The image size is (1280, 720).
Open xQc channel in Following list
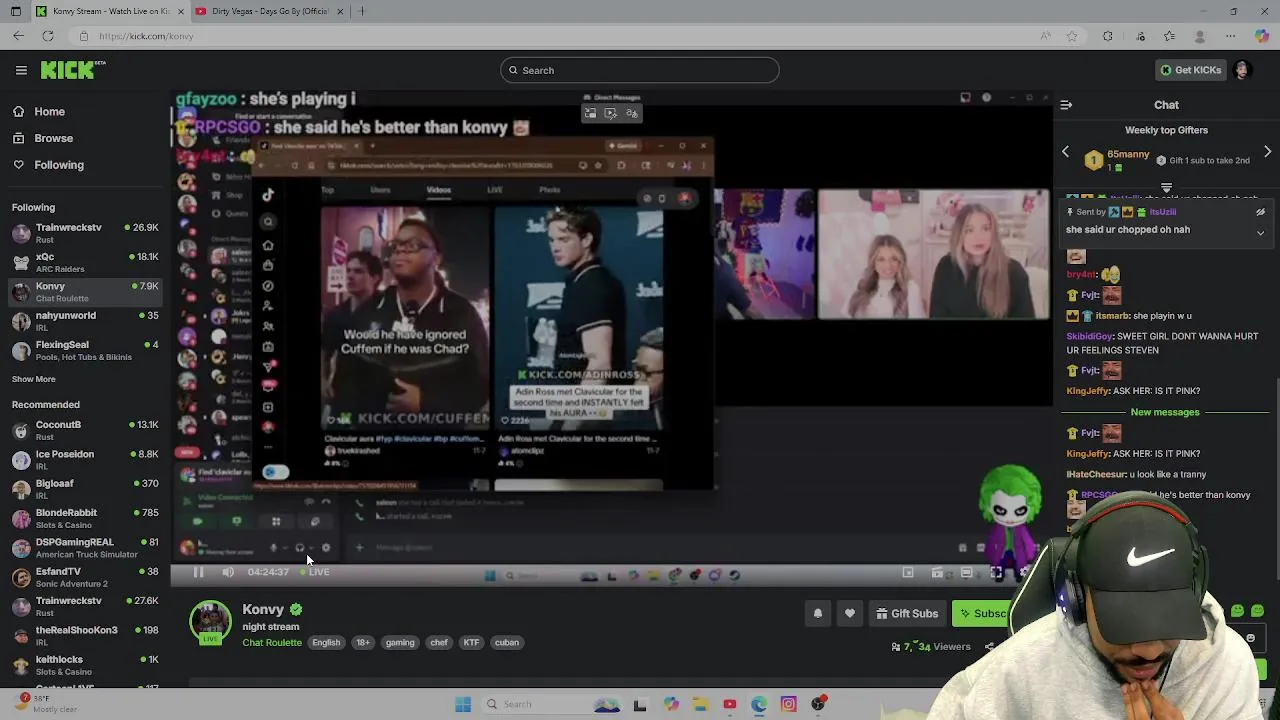tap(85, 262)
